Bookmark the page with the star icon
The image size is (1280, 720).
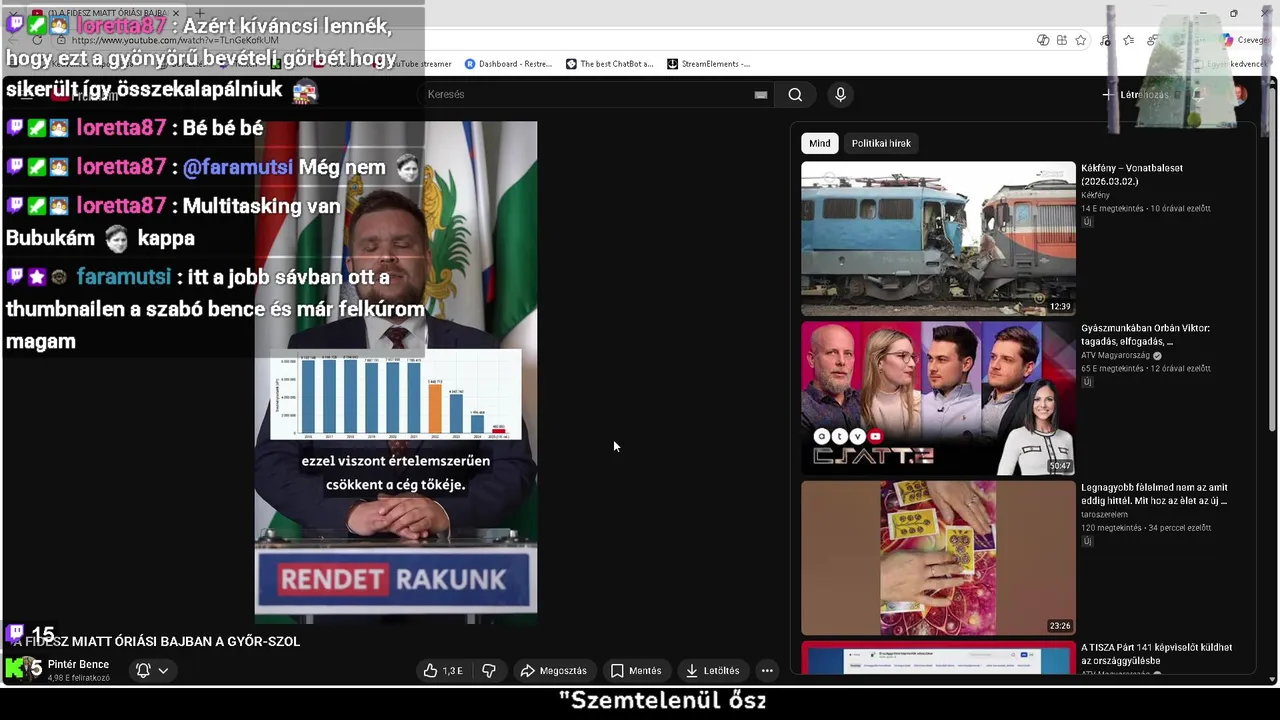(x=1081, y=40)
